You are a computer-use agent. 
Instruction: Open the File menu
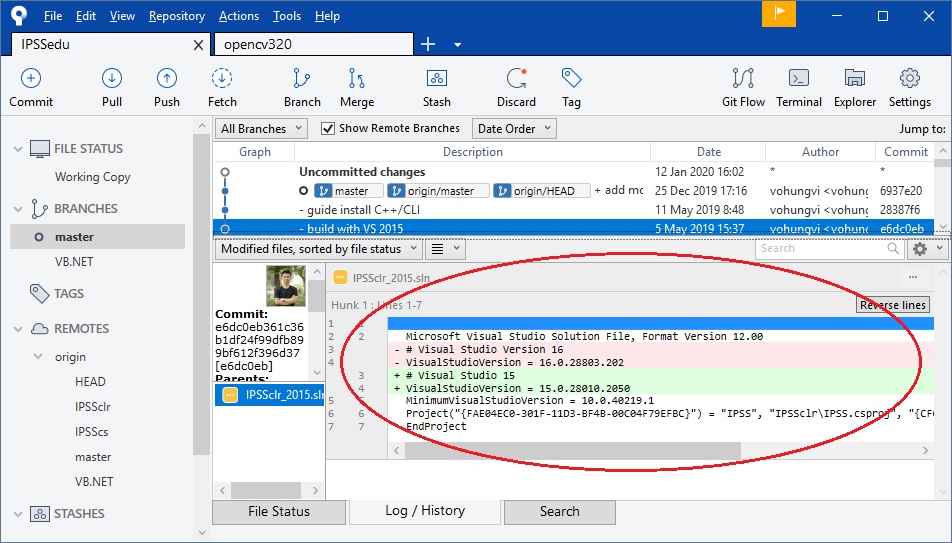click(53, 16)
